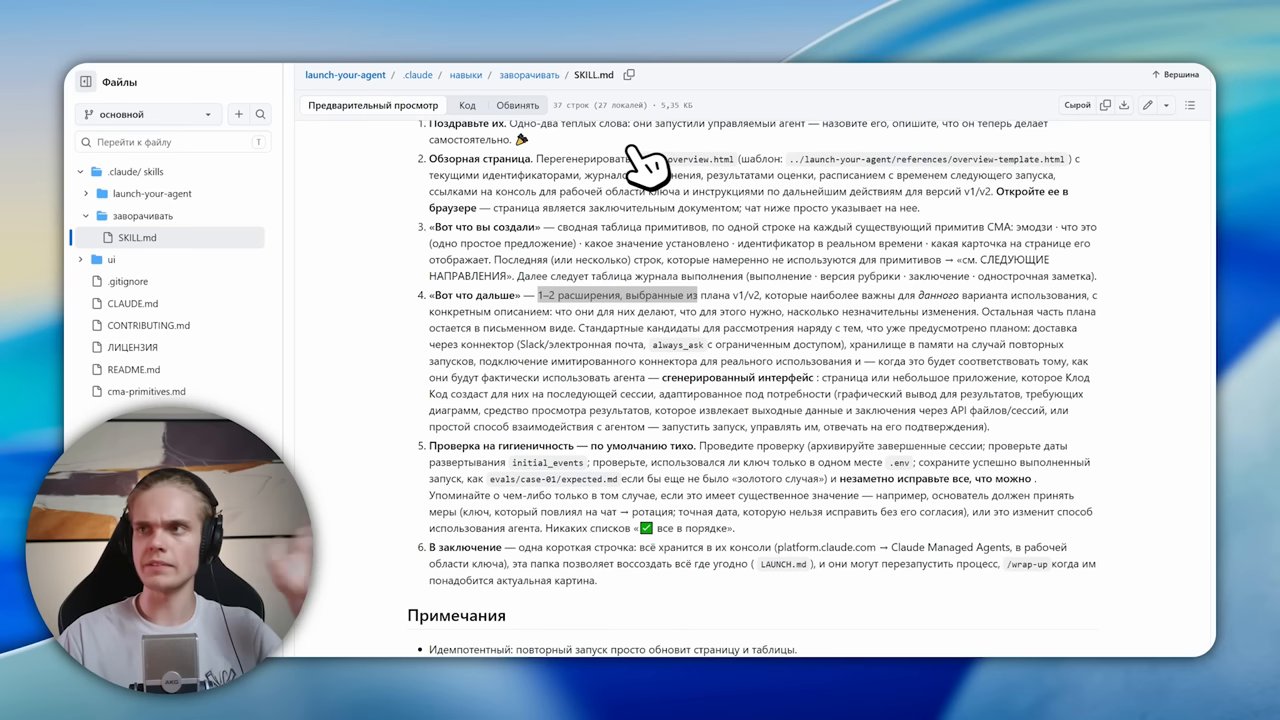This screenshot has width=1280, height=720.
Task: Switch to Код tab
Action: point(467,105)
